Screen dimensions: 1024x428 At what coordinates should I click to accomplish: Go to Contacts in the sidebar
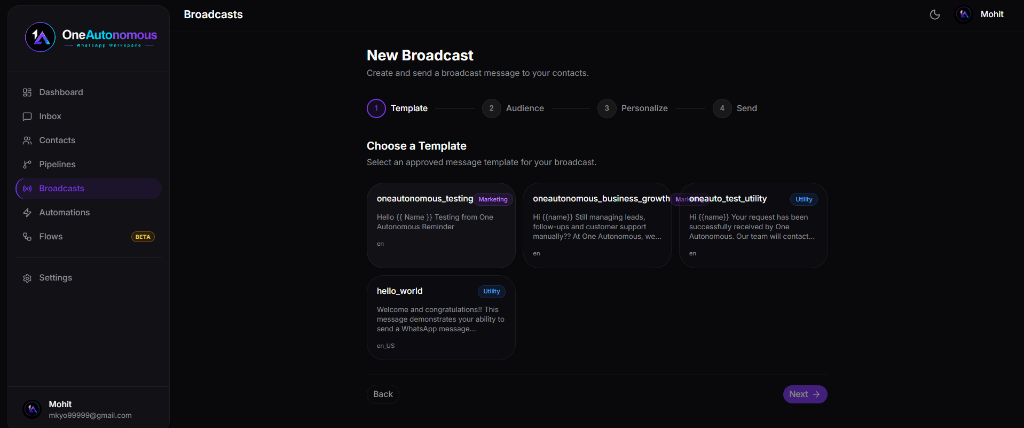pyautogui.click(x=88, y=140)
